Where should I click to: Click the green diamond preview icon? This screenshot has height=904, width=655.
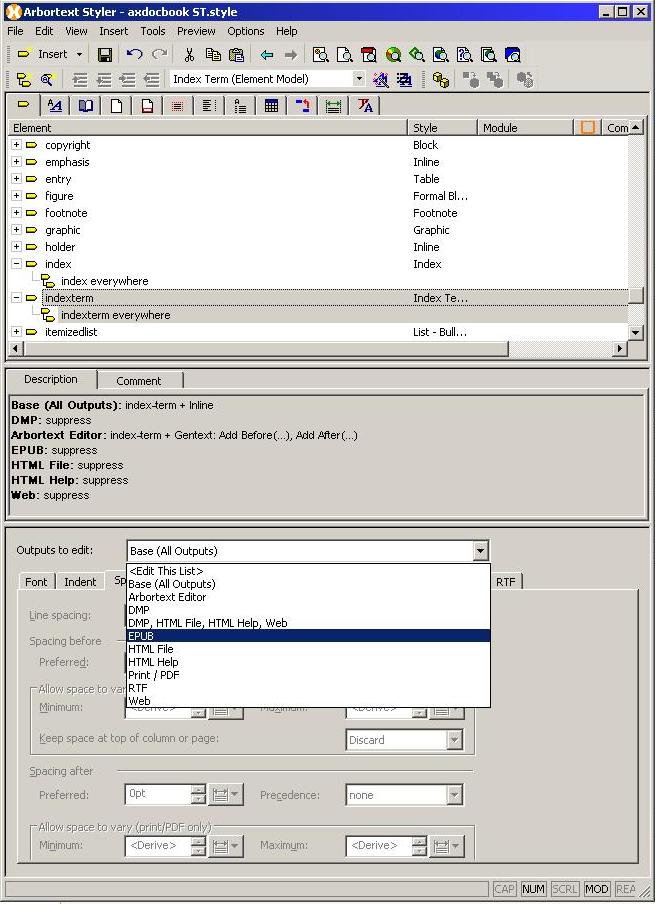click(x=417, y=55)
